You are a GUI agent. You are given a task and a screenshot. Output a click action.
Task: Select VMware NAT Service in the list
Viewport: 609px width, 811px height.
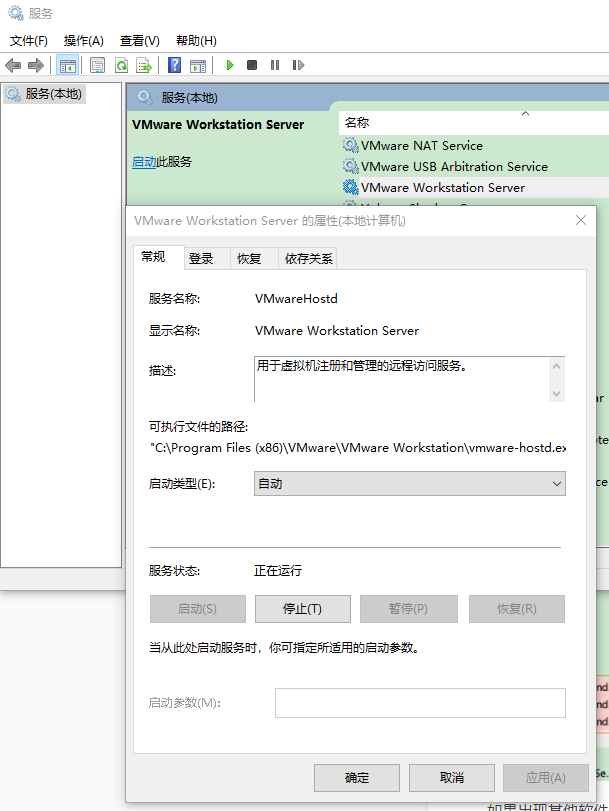(422, 146)
